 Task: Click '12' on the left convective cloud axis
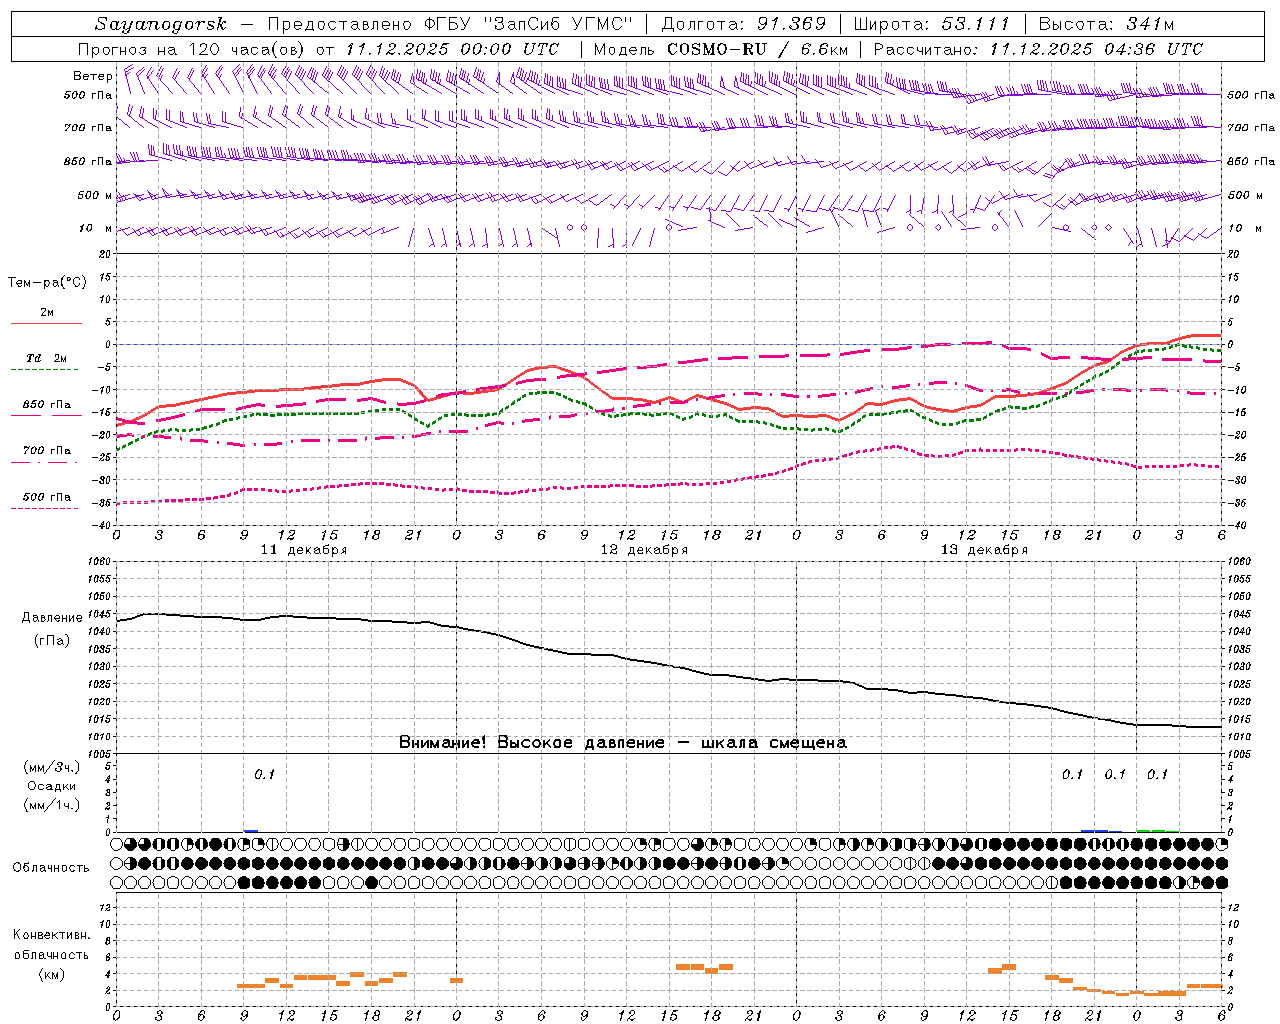tap(106, 908)
